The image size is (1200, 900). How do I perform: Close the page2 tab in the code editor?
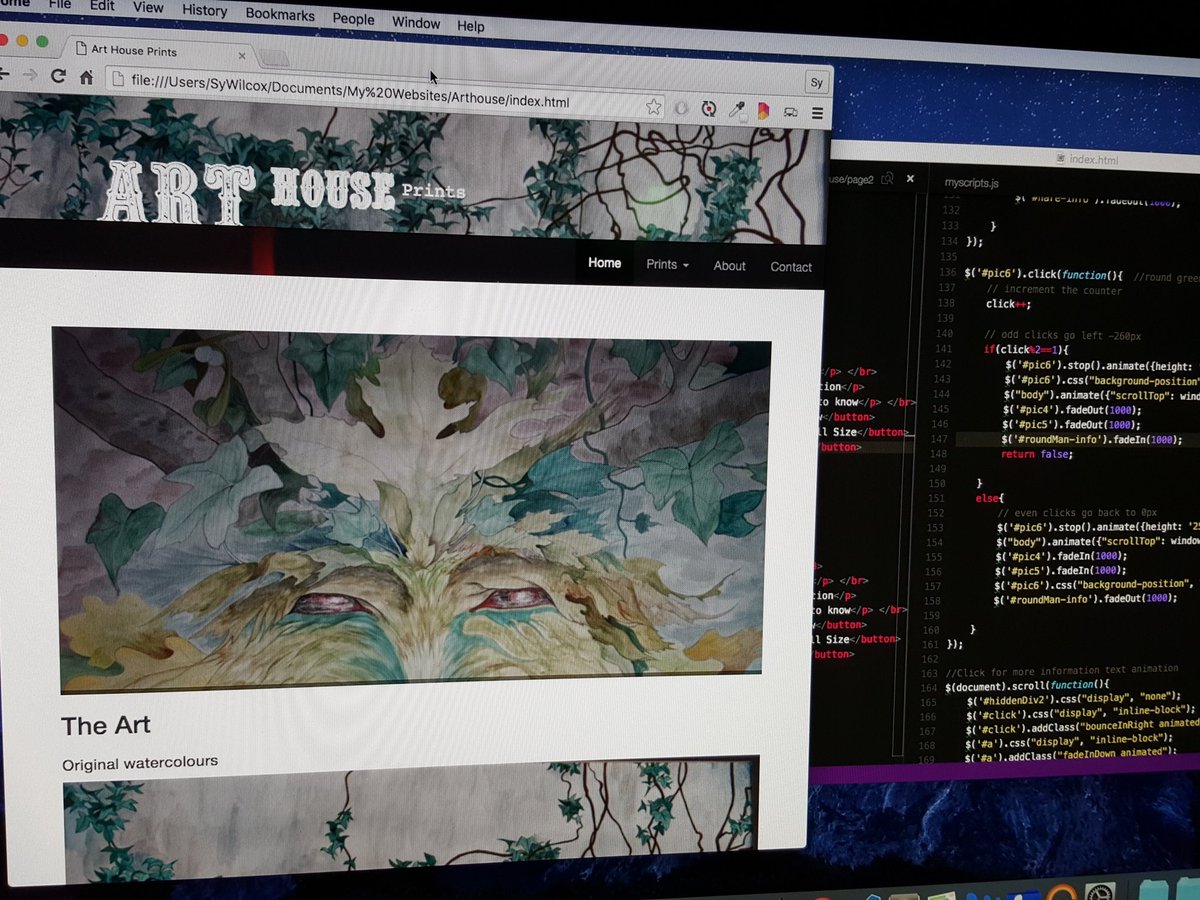coord(910,178)
